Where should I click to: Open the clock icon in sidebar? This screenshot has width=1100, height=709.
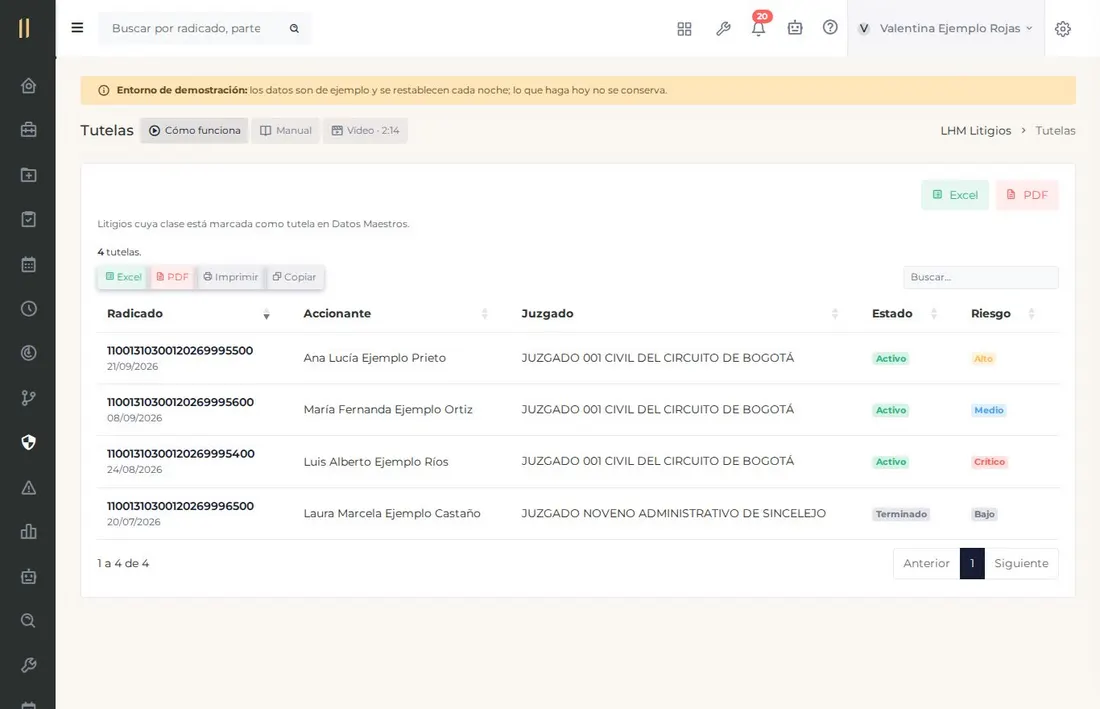point(28,309)
